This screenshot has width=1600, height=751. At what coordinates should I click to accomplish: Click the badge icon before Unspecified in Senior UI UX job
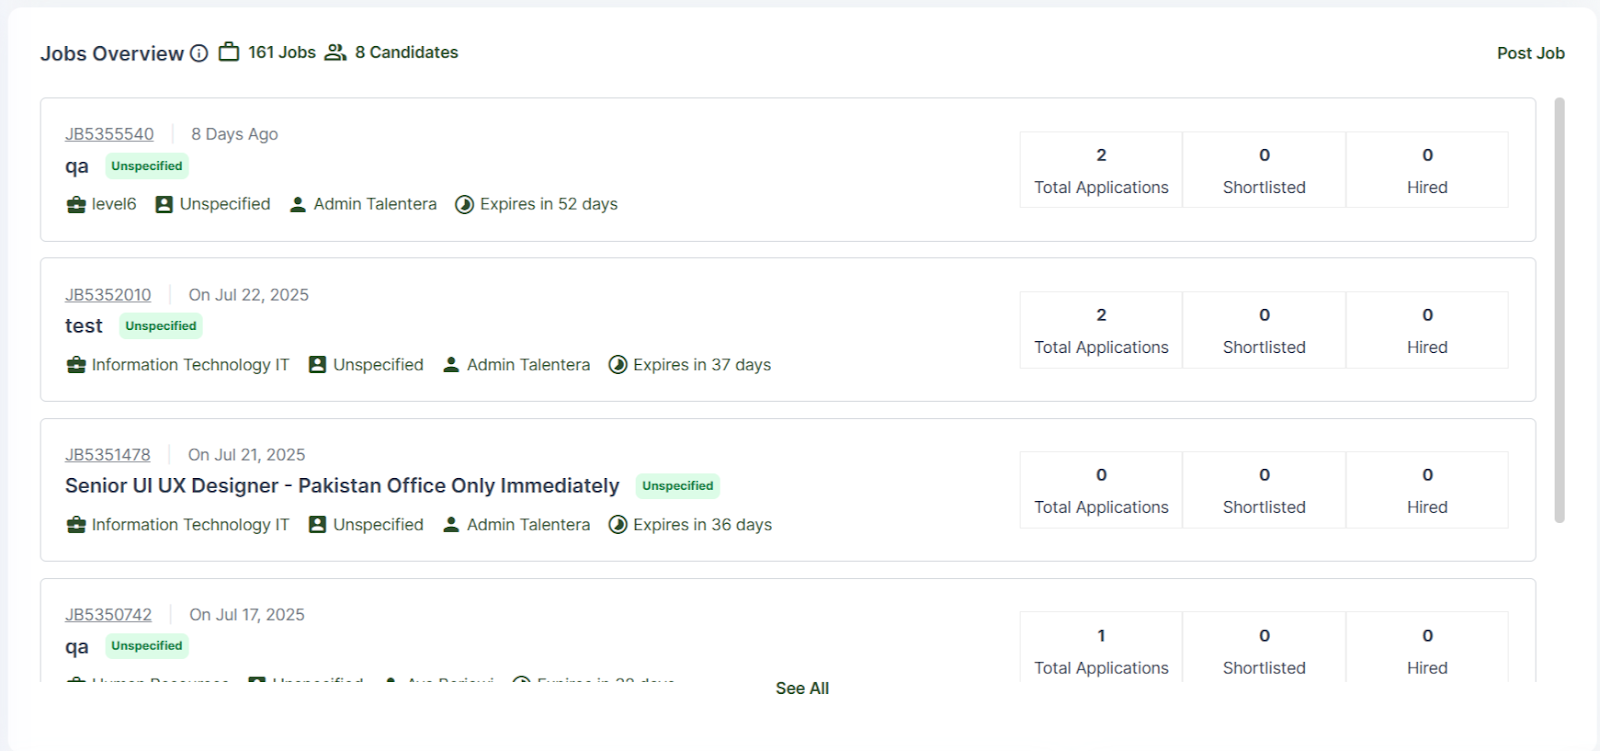pyautogui.click(x=317, y=525)
